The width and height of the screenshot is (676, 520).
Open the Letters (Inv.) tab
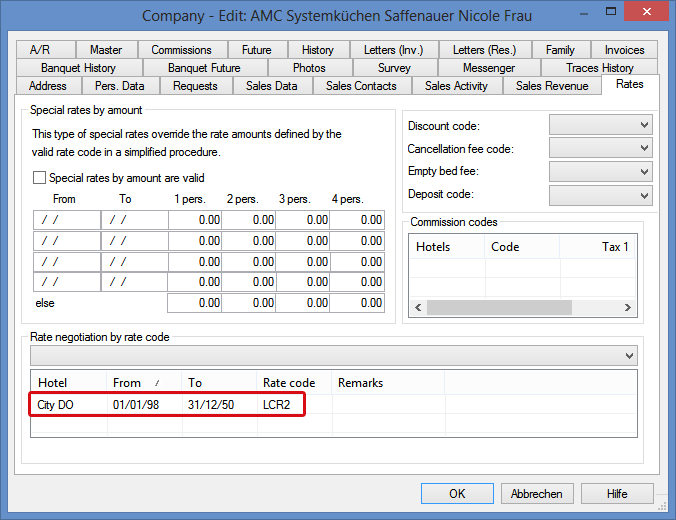pyautogui.click(x=394, y=50)
